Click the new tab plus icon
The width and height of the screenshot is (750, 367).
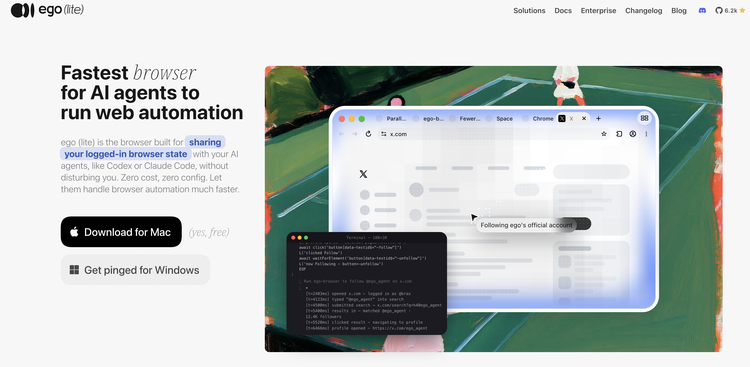pyautogui.click(x=598, y=118)
